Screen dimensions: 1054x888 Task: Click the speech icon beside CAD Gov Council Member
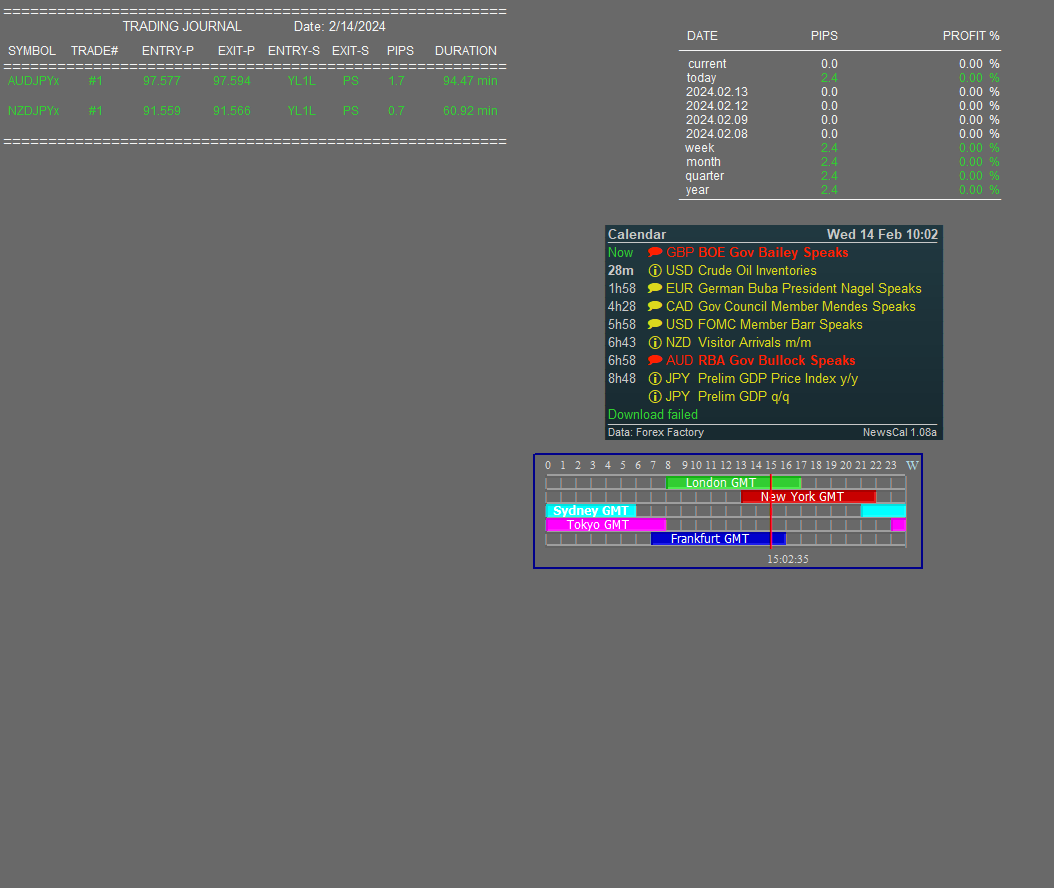(x=655, y=307)
